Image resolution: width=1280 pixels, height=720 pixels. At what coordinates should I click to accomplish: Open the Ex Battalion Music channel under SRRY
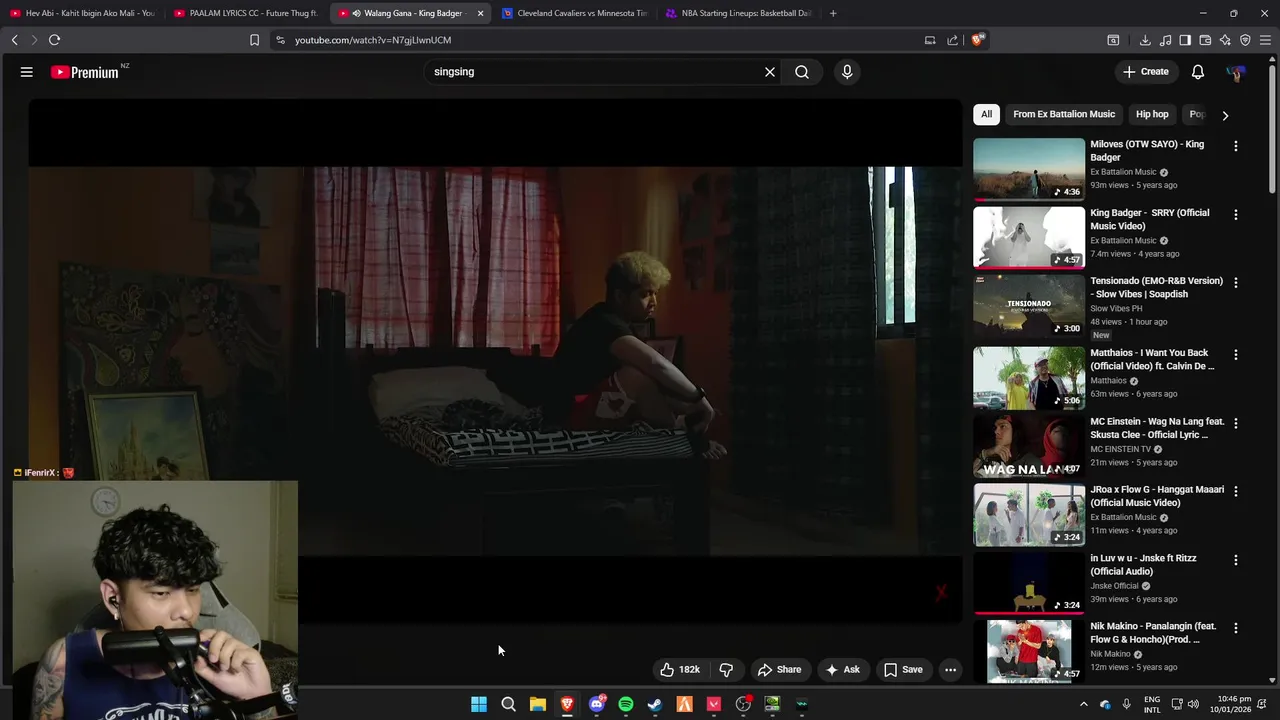point(1123,240)
